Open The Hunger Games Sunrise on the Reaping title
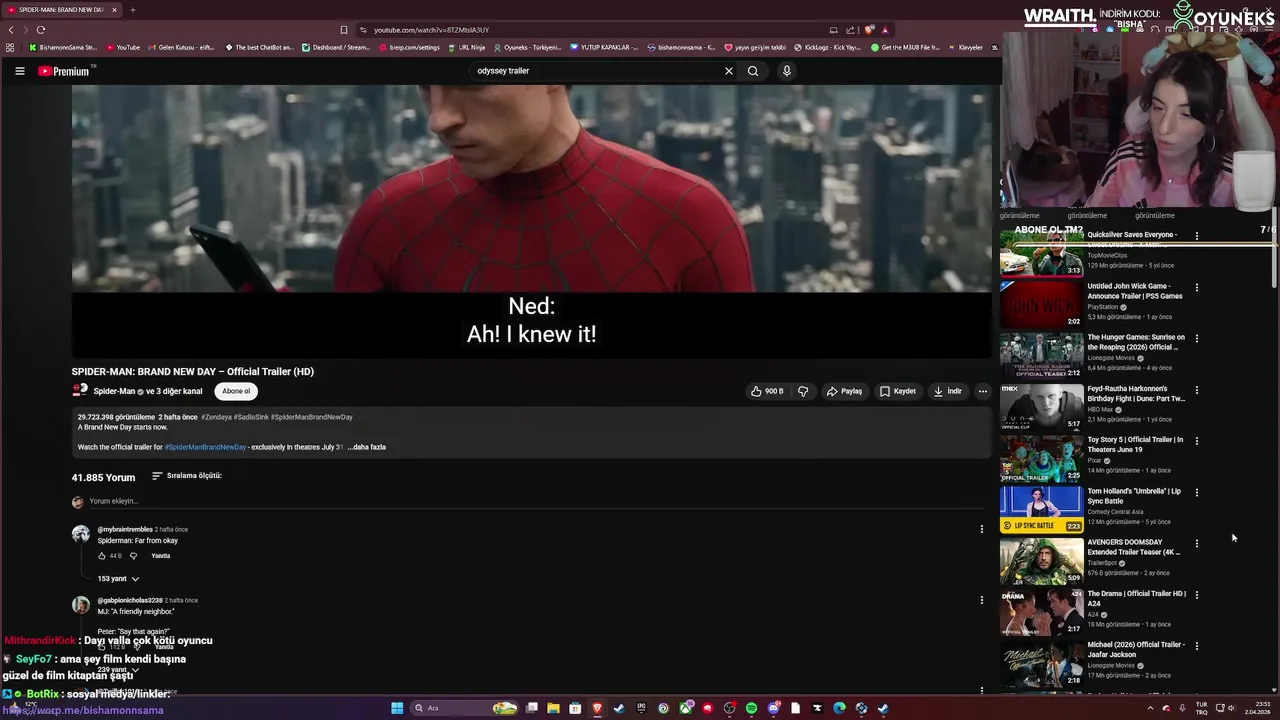Viewport: 1280px width, 720px height. point(1136,342)
